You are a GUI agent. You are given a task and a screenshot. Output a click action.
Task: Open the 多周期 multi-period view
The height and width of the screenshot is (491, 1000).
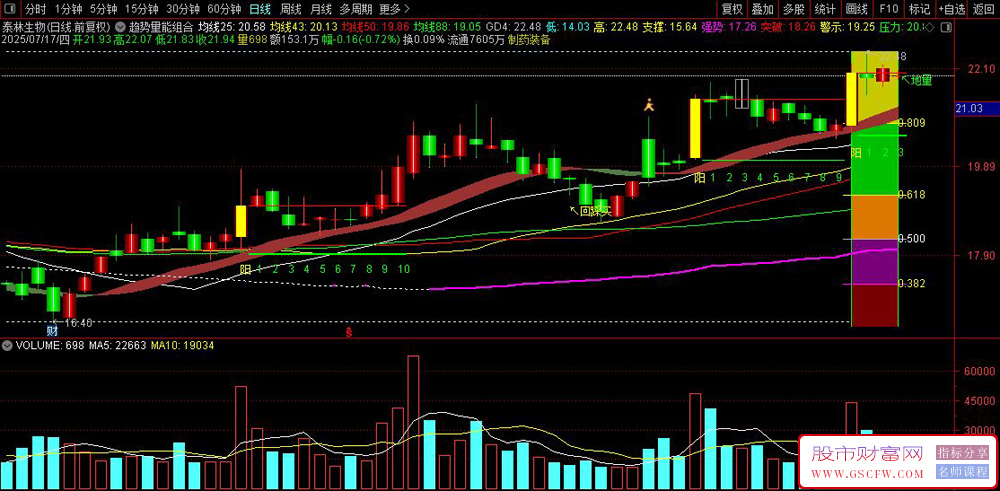coord(355,9)
